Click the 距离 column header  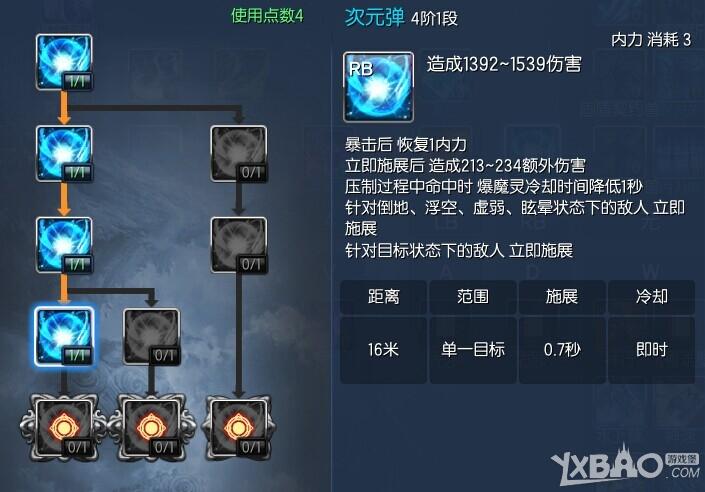384,297
